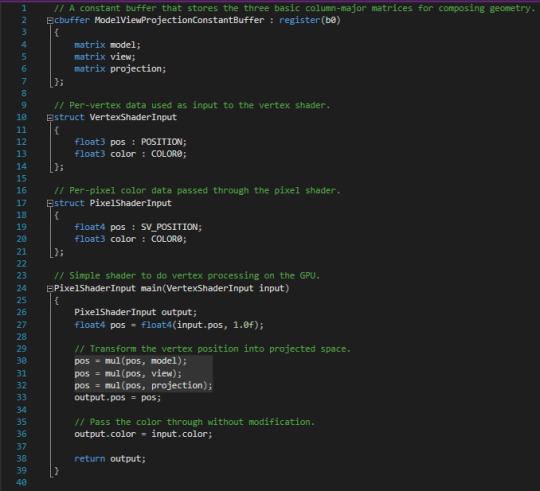Click the 1.0f literal on line 27
The width and height of the screenshot is (540, 491).
click(243, 325)
